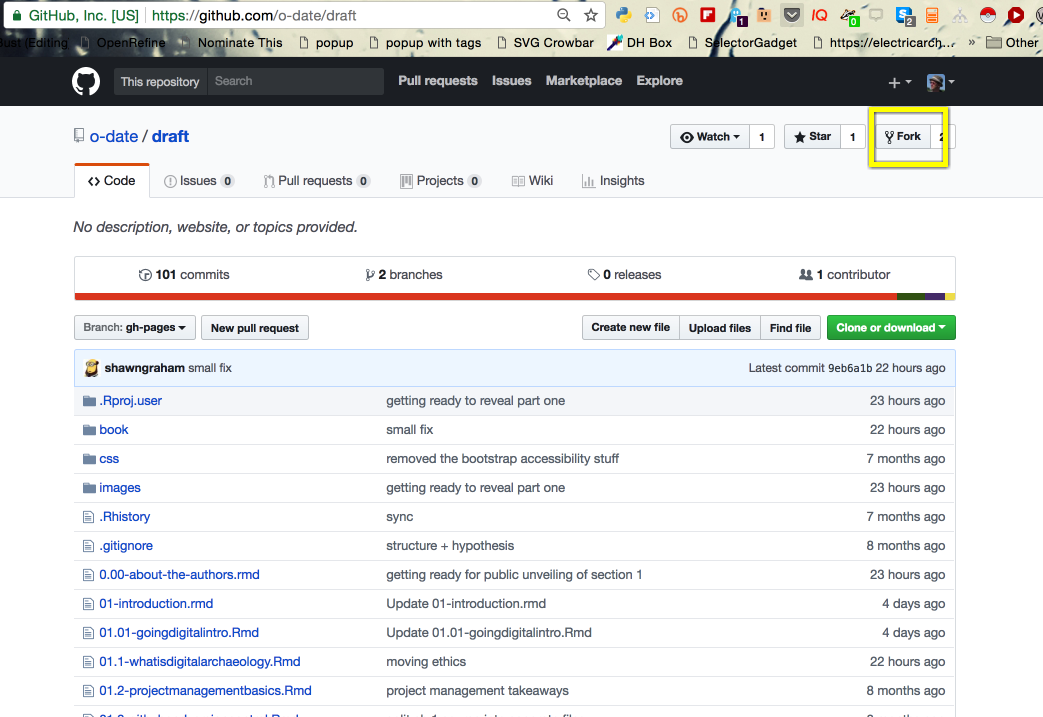Expand the Clone or download dropdown
Screen dimensions: 1043x717
[x=891, y=327]
